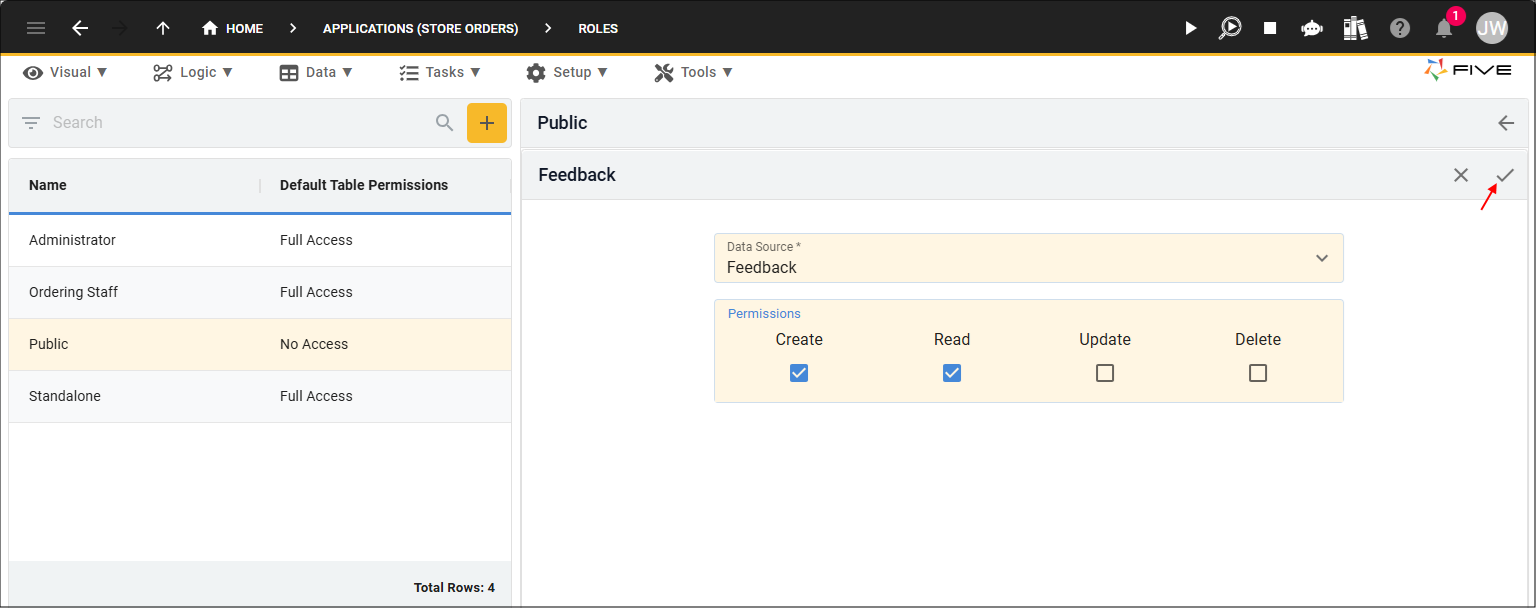Image resolution: width=1536 pixels, height=608 pixels.
Task: Open the Visual menu
Action: (65, 72)
